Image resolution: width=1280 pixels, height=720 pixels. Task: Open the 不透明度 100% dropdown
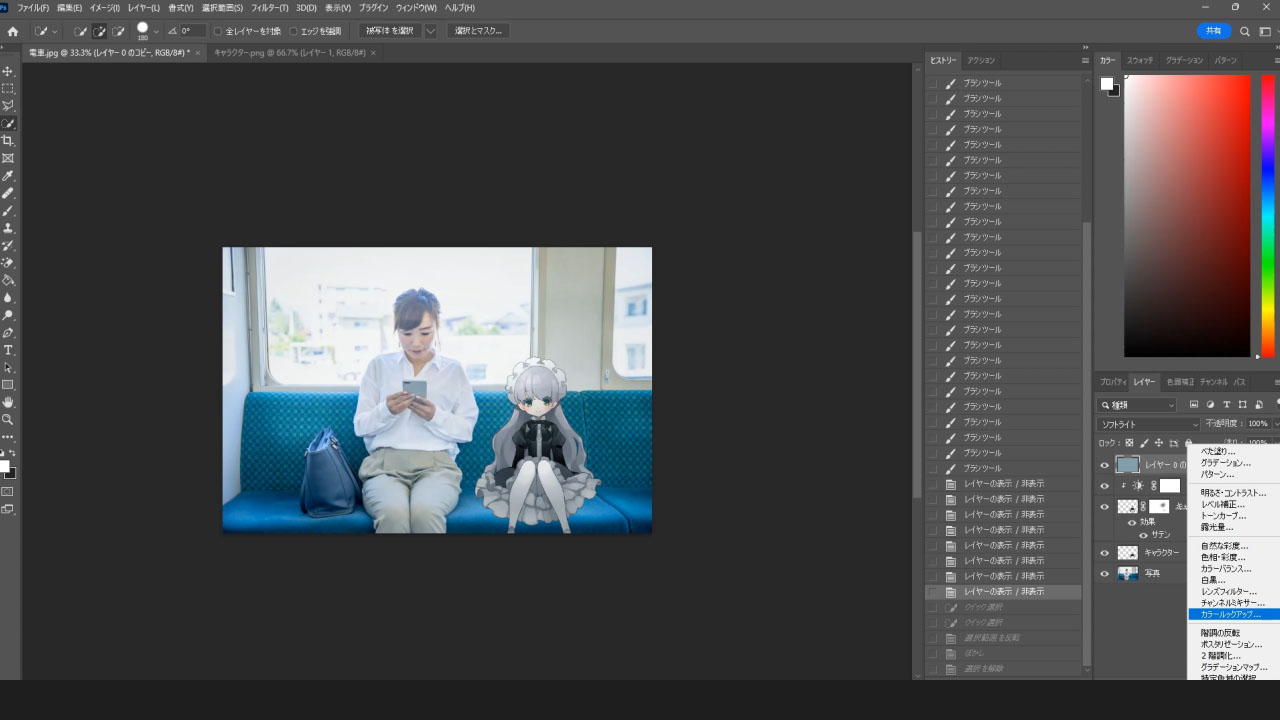[1275, 424]
